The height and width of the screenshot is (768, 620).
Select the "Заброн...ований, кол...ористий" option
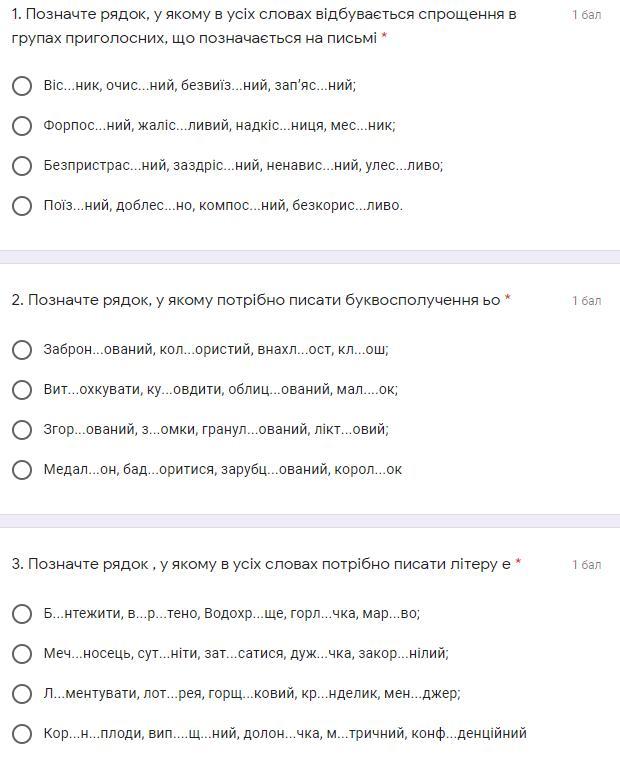click(22, 350)
